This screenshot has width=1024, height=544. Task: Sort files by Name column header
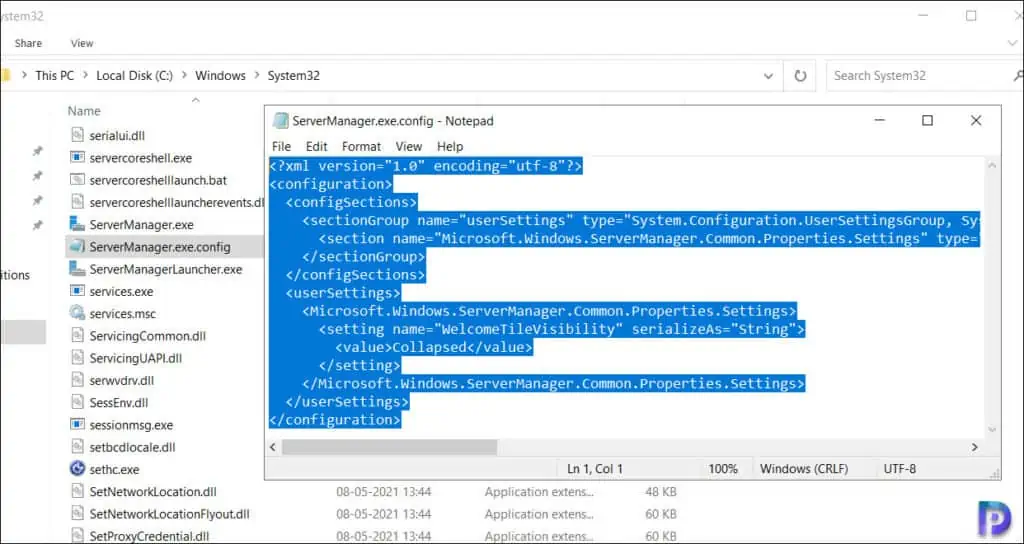pos(84,111)
